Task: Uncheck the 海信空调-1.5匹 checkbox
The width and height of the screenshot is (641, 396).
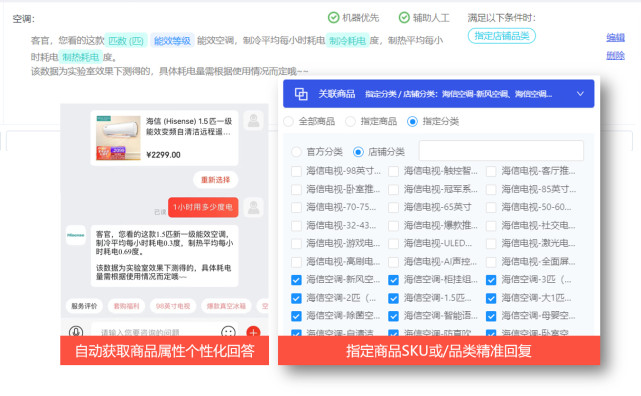Action: [x=394, y=298]
